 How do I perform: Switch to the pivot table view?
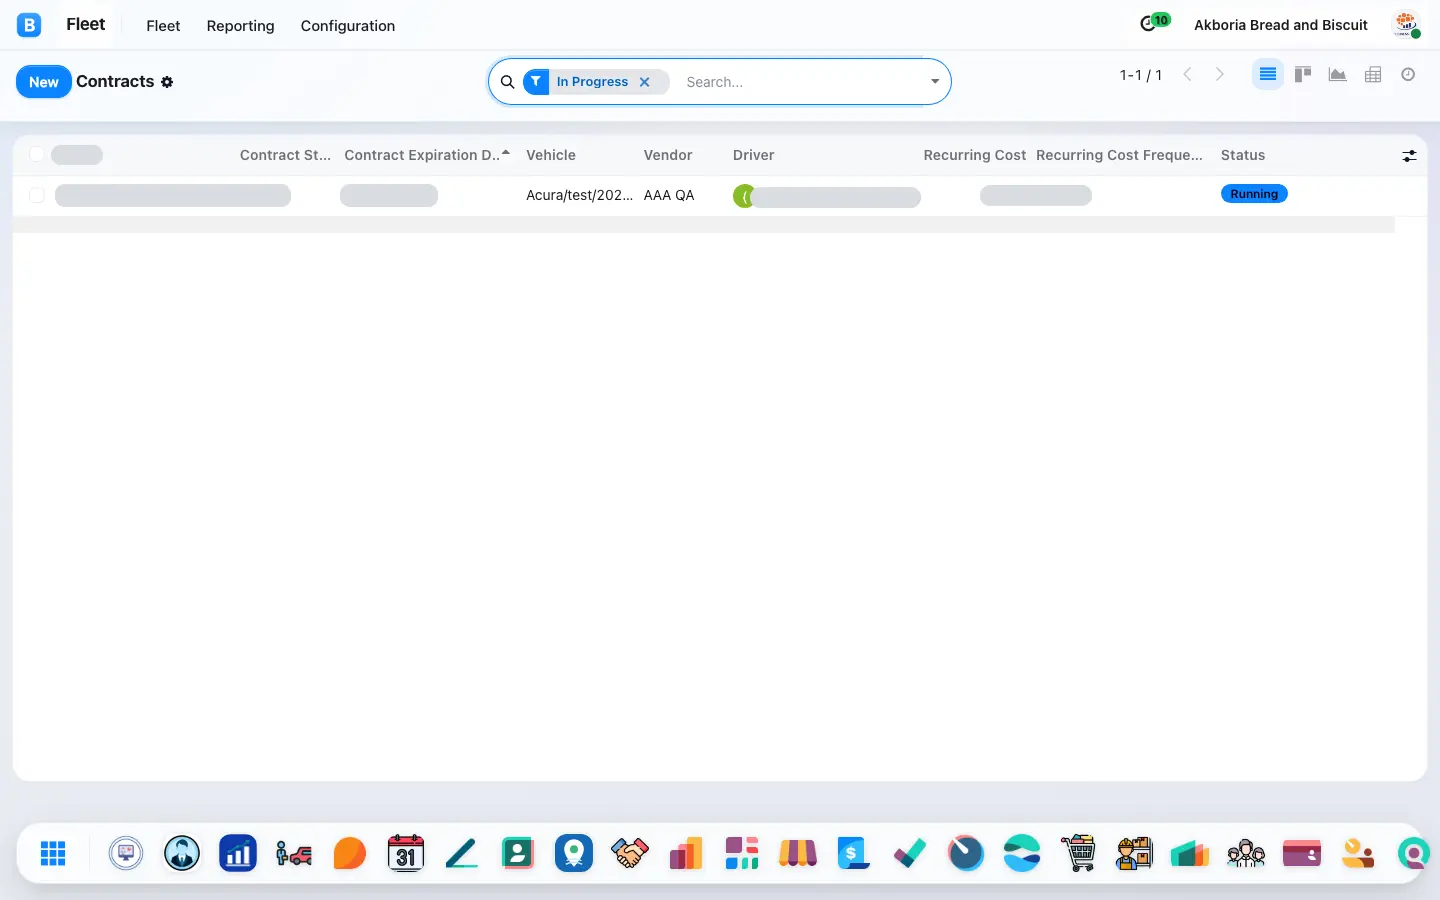tap(1373, 75)
